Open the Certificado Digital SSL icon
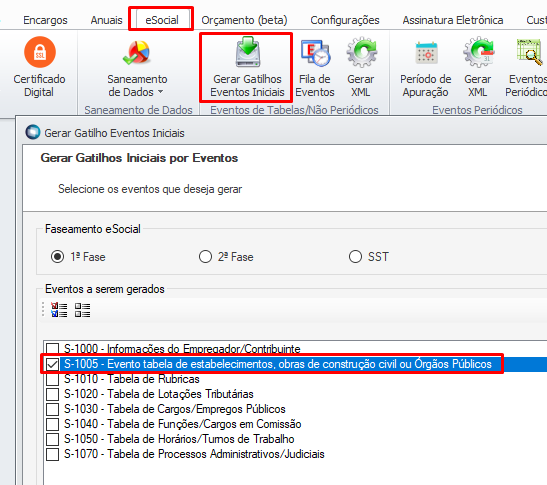 (40, 52)
